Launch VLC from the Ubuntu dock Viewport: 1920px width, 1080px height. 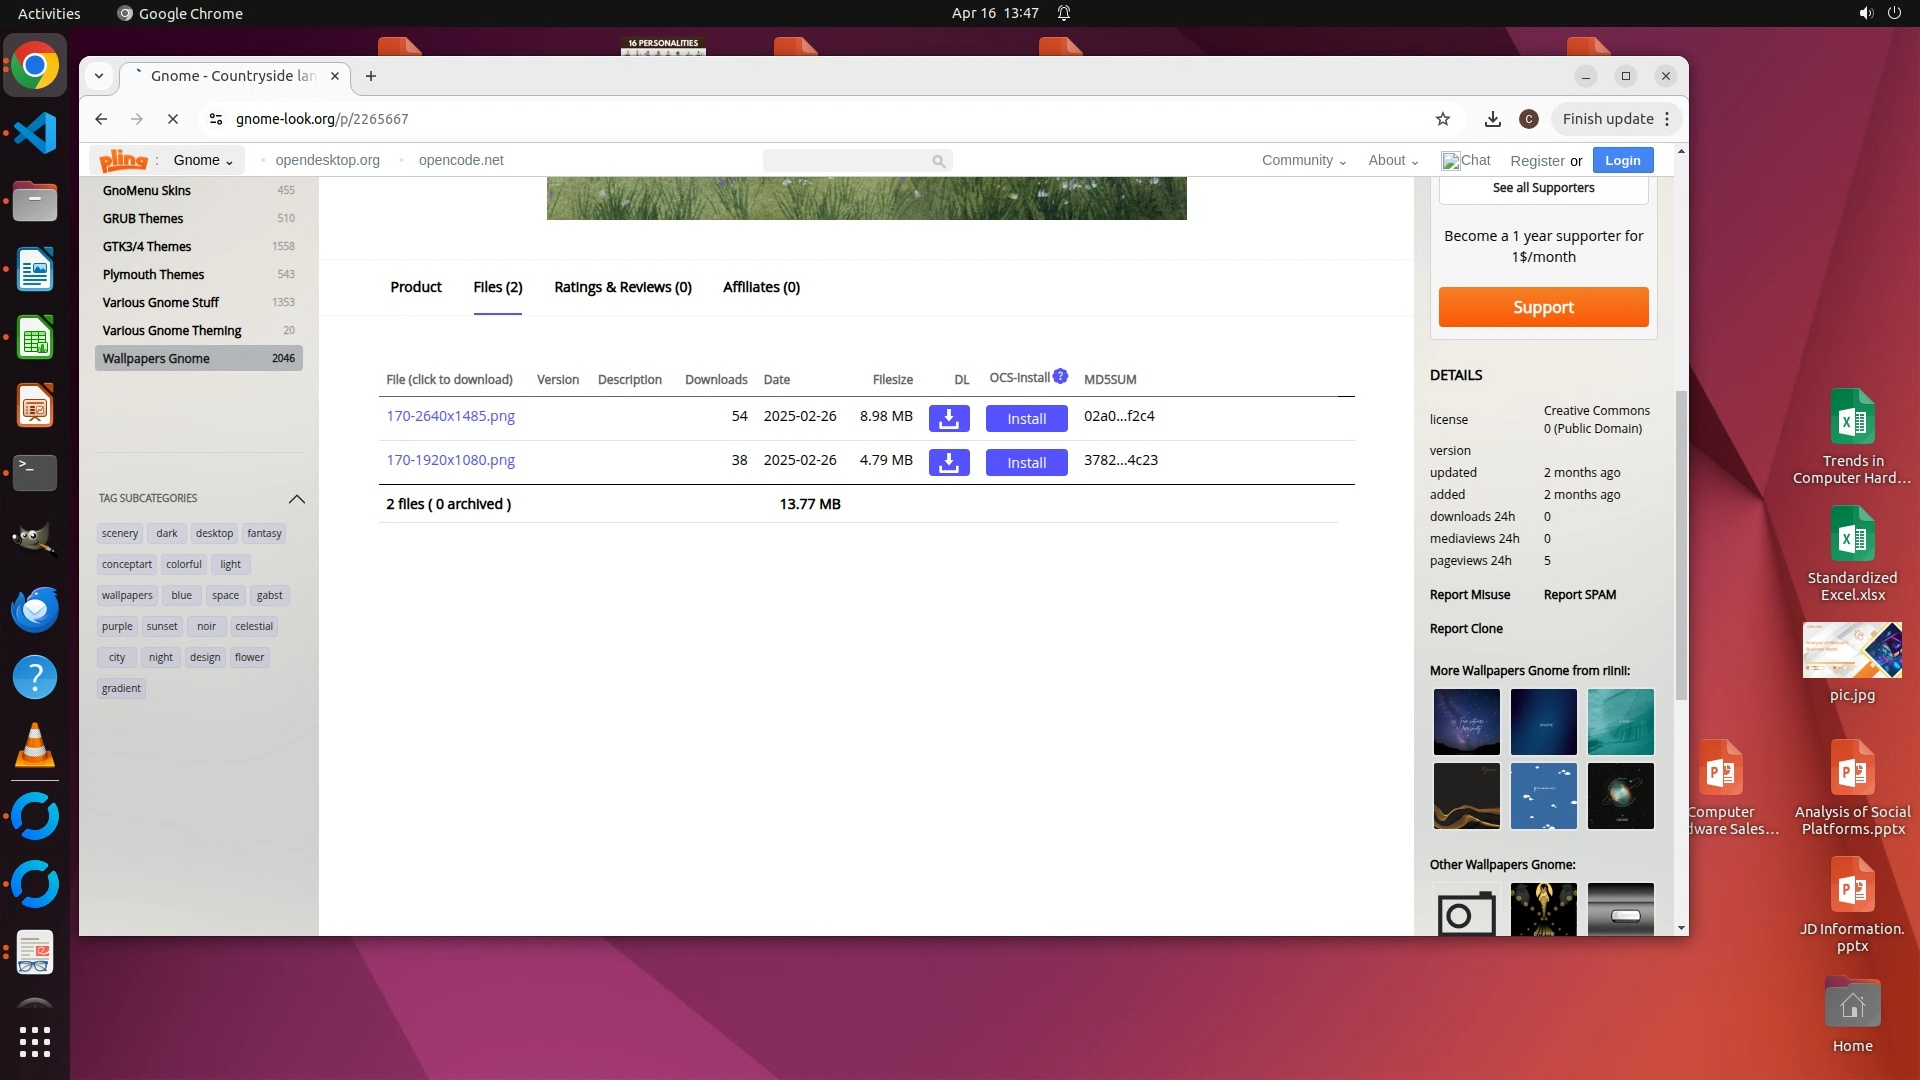[x=35, y=746]
